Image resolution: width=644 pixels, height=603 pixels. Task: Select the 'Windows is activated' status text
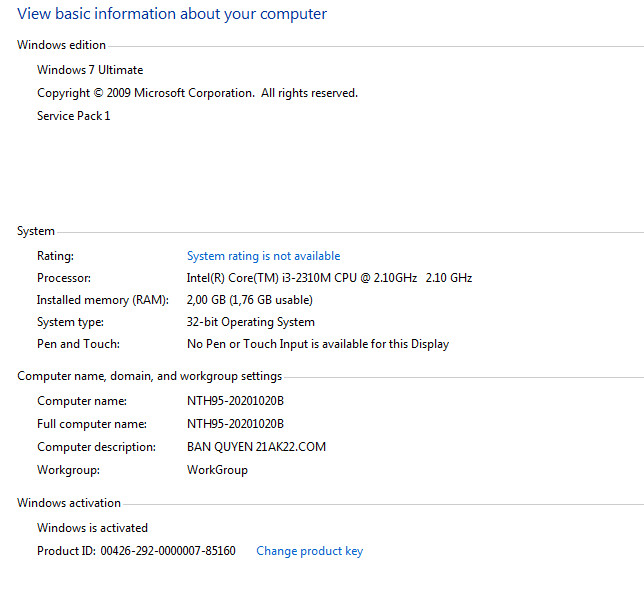point(92,528)
